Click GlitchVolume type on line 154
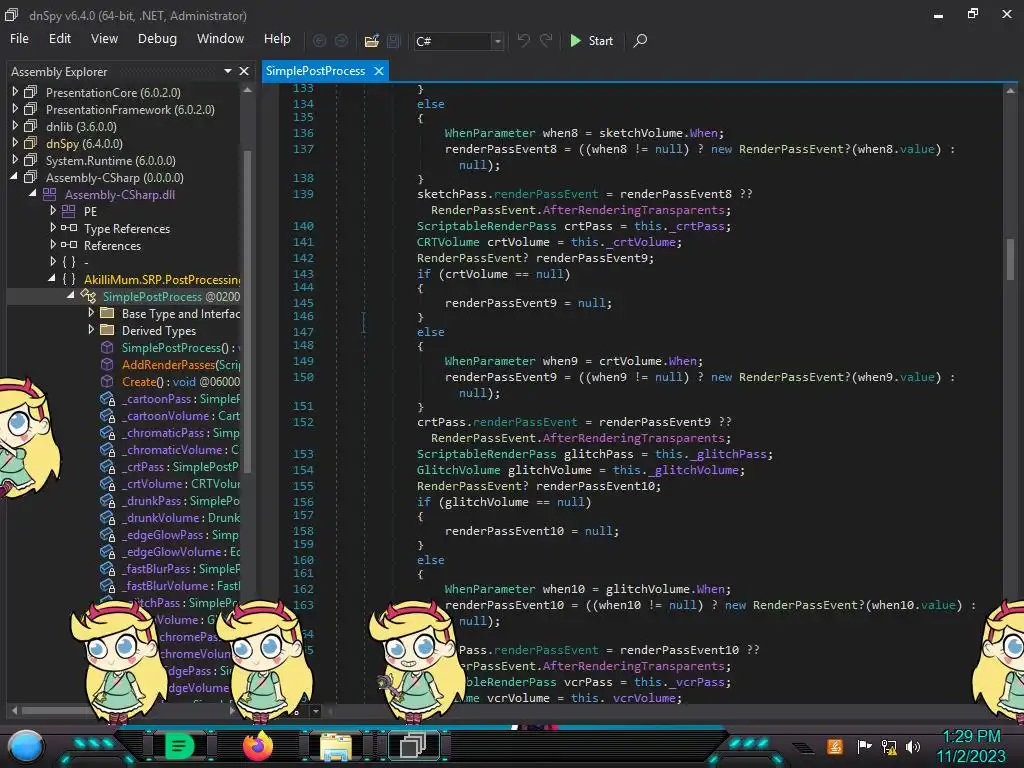Screen dimensions: 1024x768 [458, 470]
